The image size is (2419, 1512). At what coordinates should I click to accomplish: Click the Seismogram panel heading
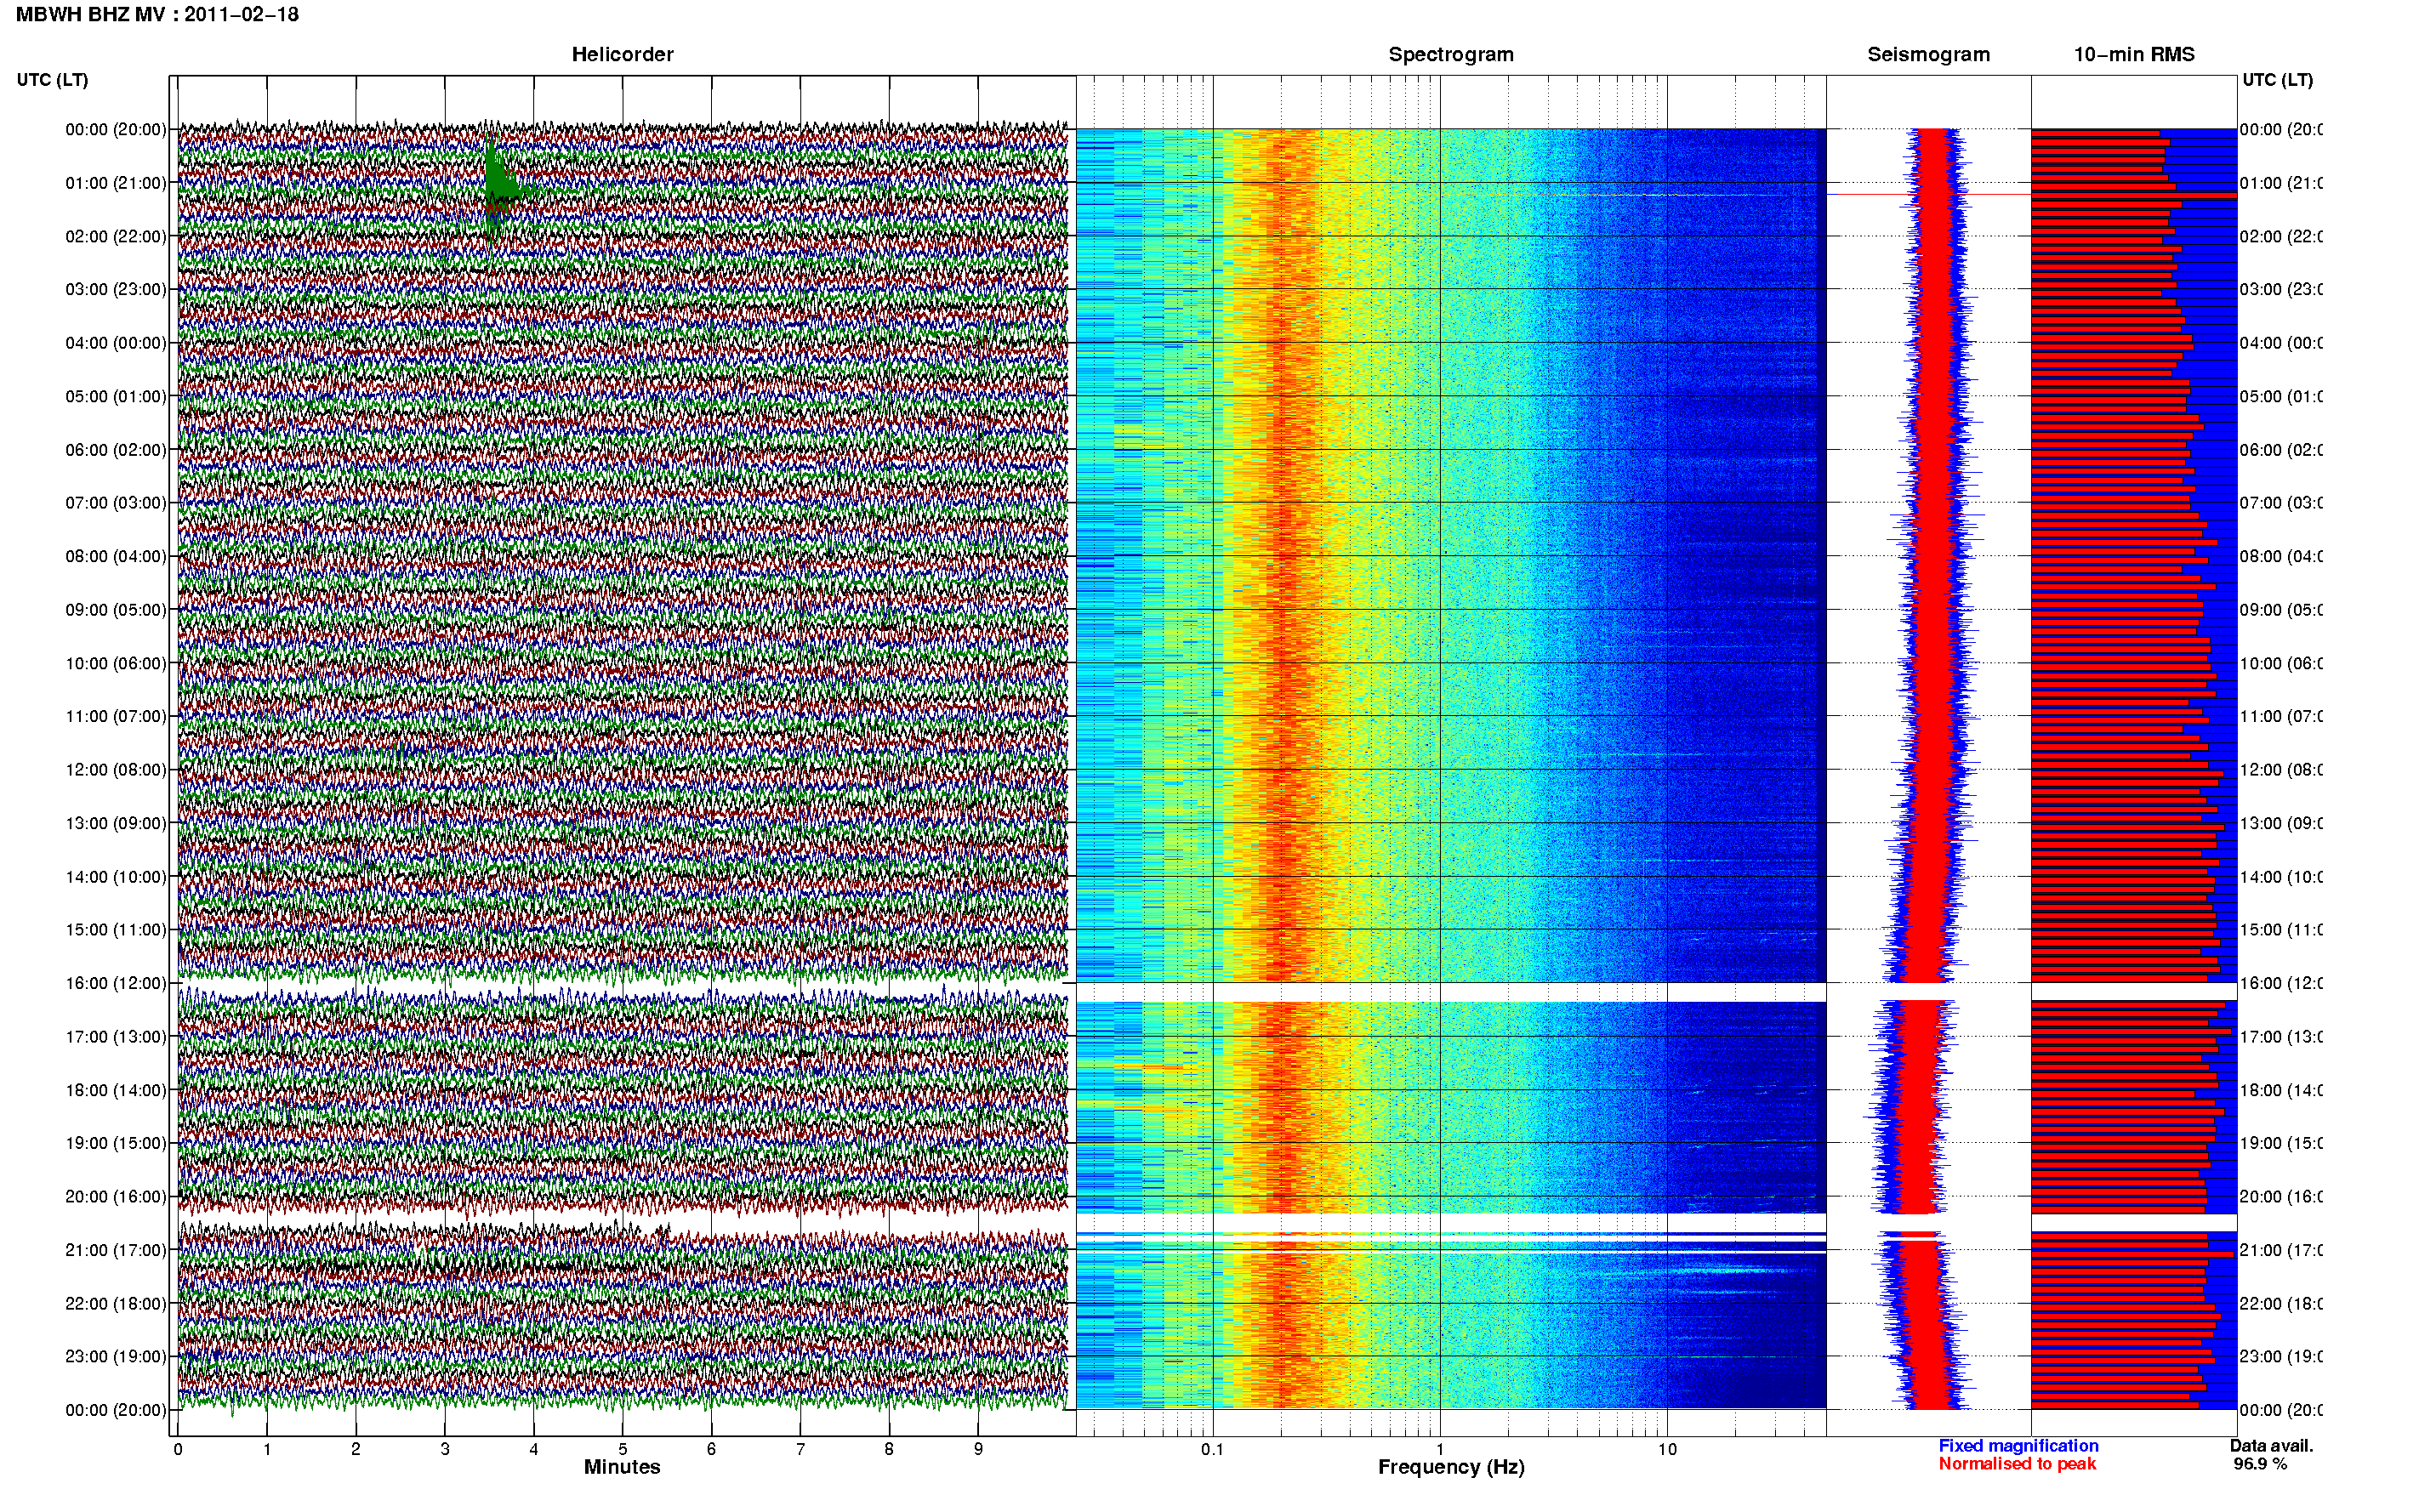(1928, 54)
